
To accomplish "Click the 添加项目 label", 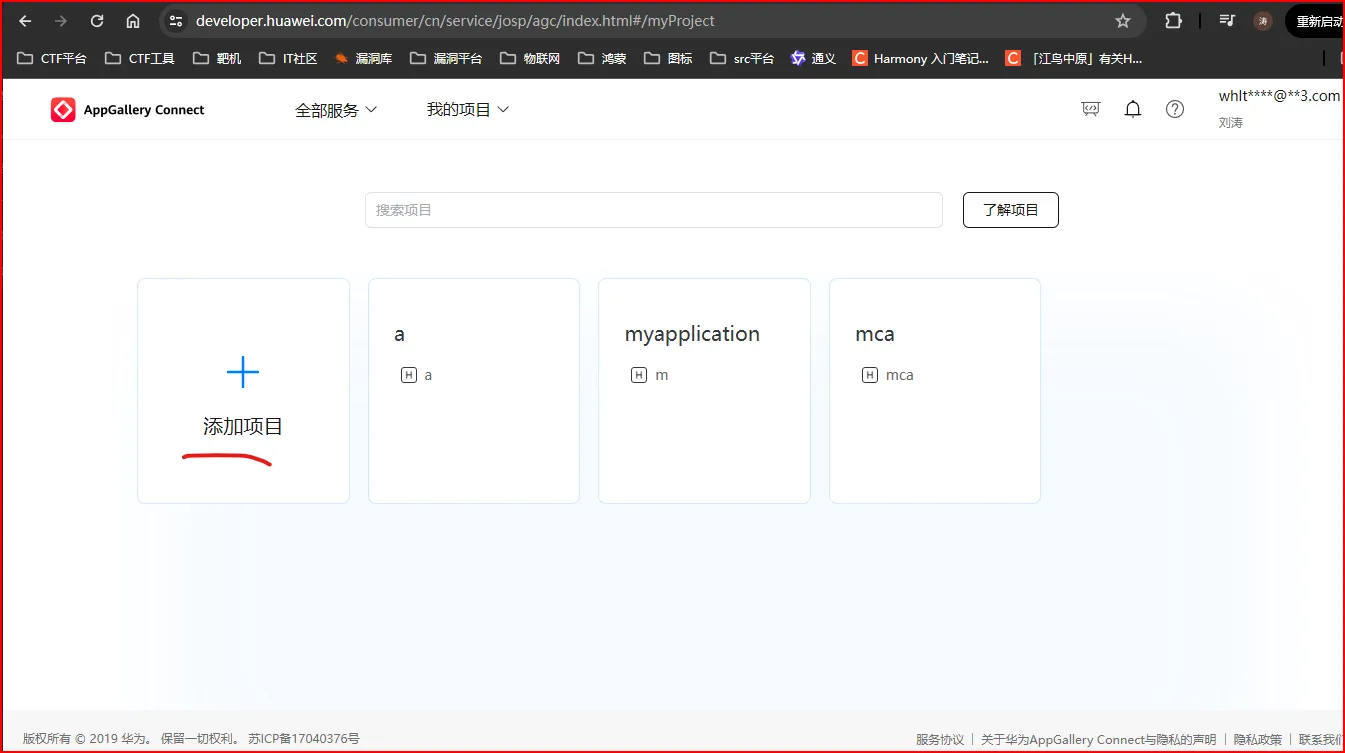I will 243,427.
